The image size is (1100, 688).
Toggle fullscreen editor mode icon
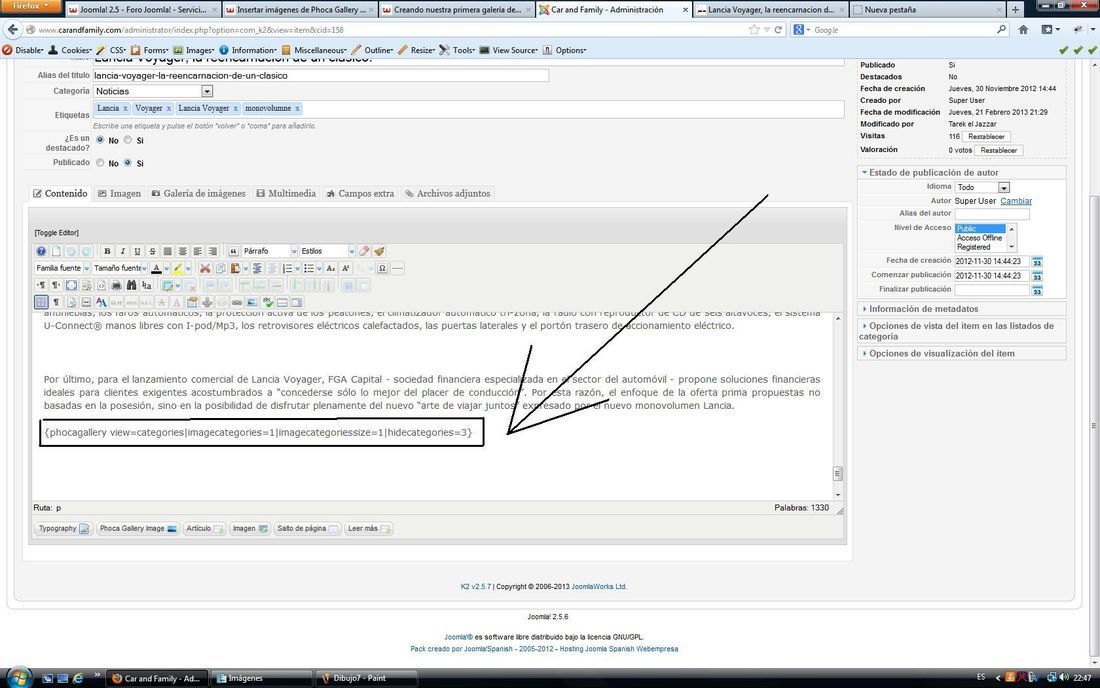pos(72,285)
